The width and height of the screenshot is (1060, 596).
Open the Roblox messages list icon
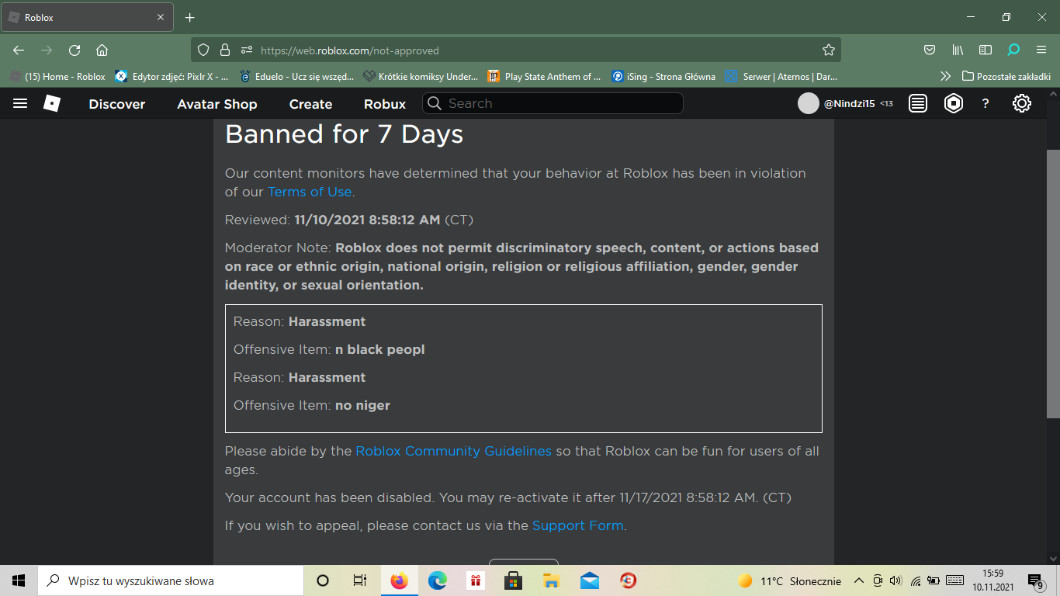click(x=918, y=103)
